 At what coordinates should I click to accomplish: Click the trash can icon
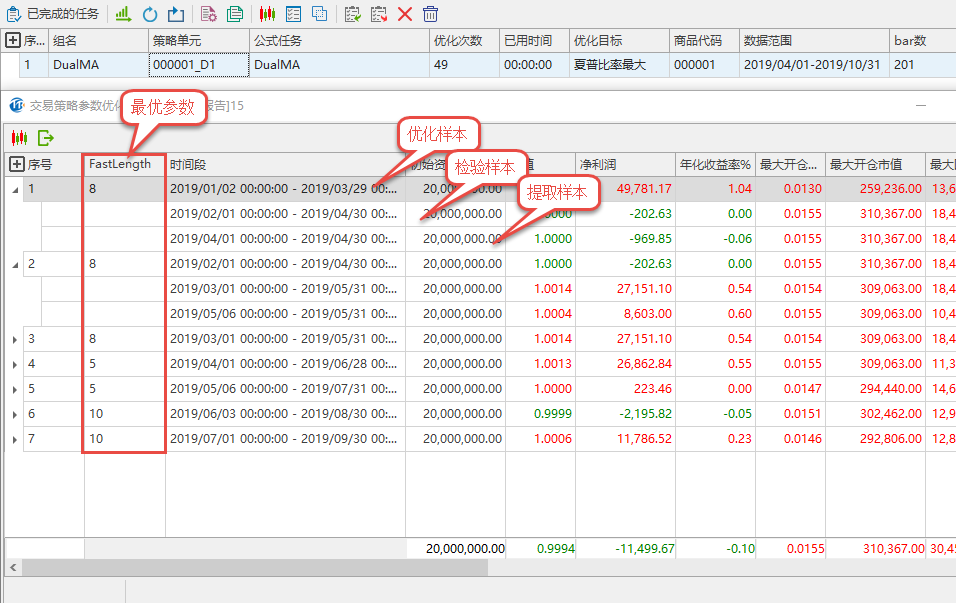430,14
